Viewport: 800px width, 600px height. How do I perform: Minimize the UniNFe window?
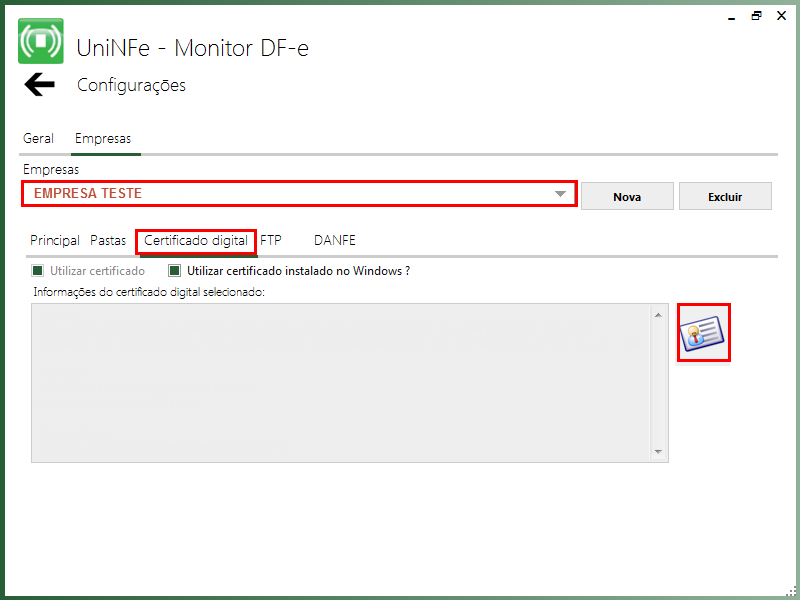click(732, 18)
